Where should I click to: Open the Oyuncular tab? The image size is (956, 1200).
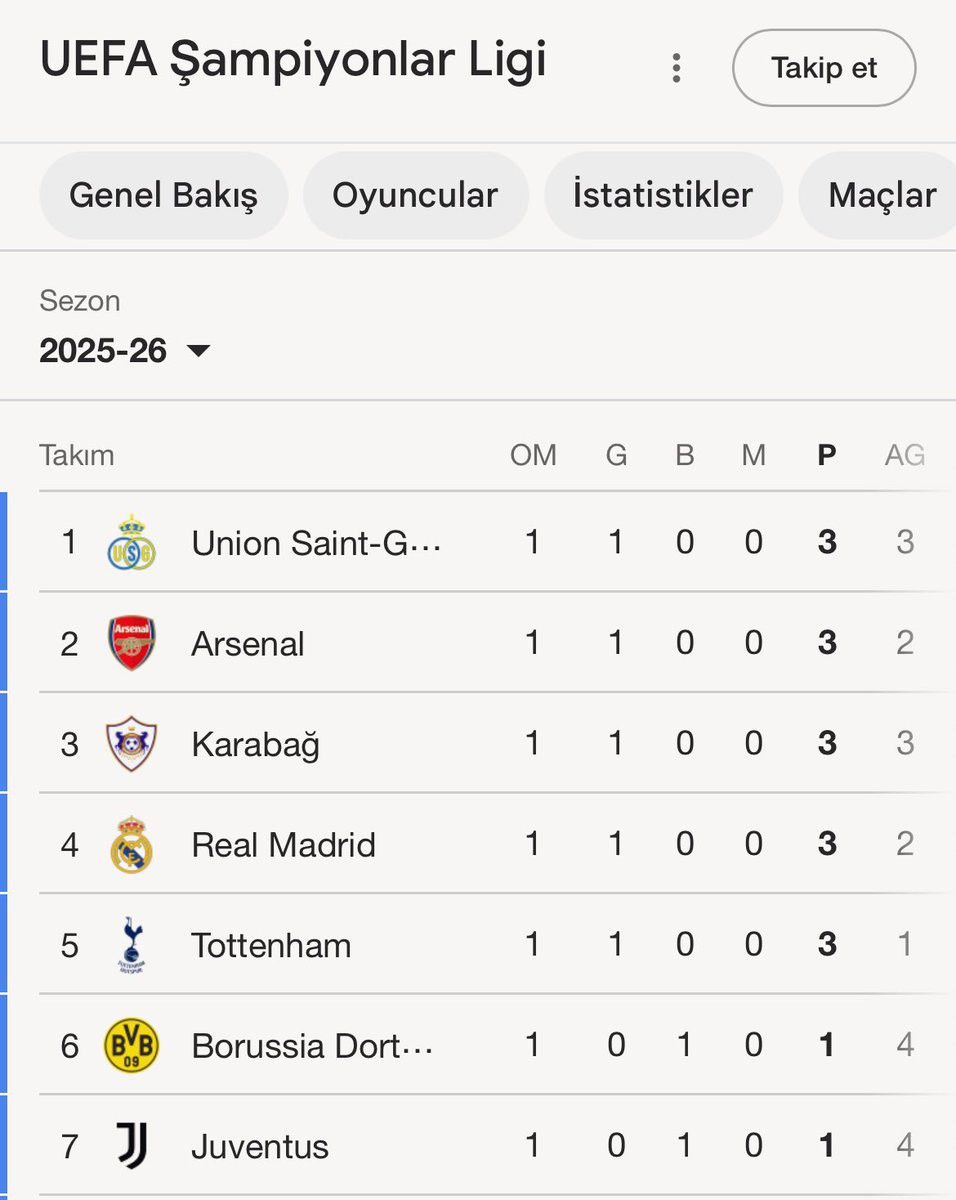[415, 196]
